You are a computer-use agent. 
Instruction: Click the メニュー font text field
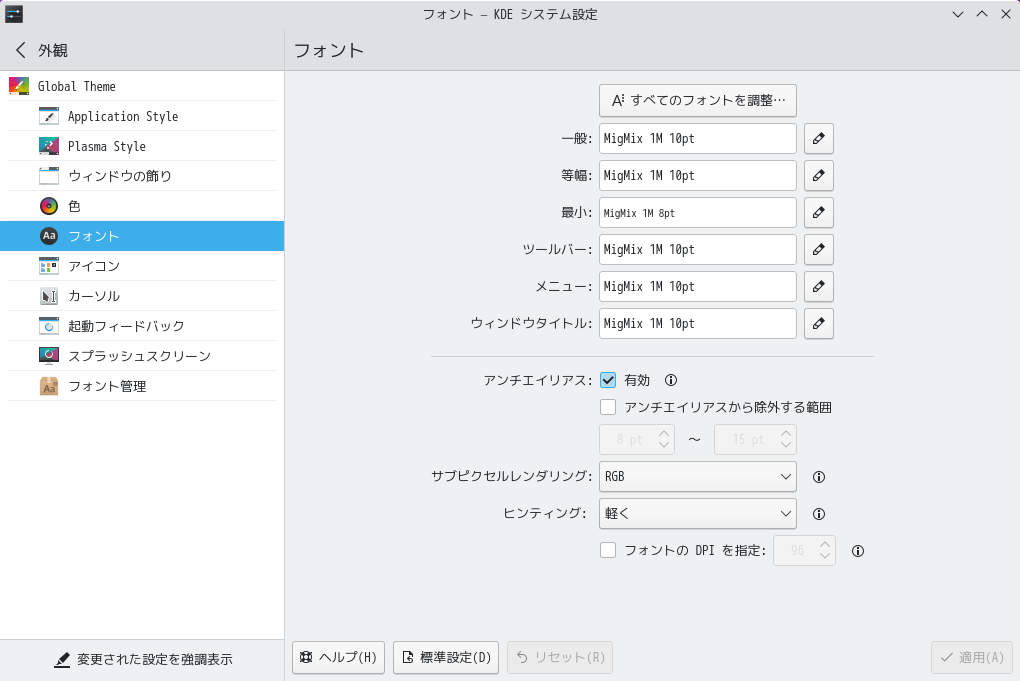tap(697, 287)
